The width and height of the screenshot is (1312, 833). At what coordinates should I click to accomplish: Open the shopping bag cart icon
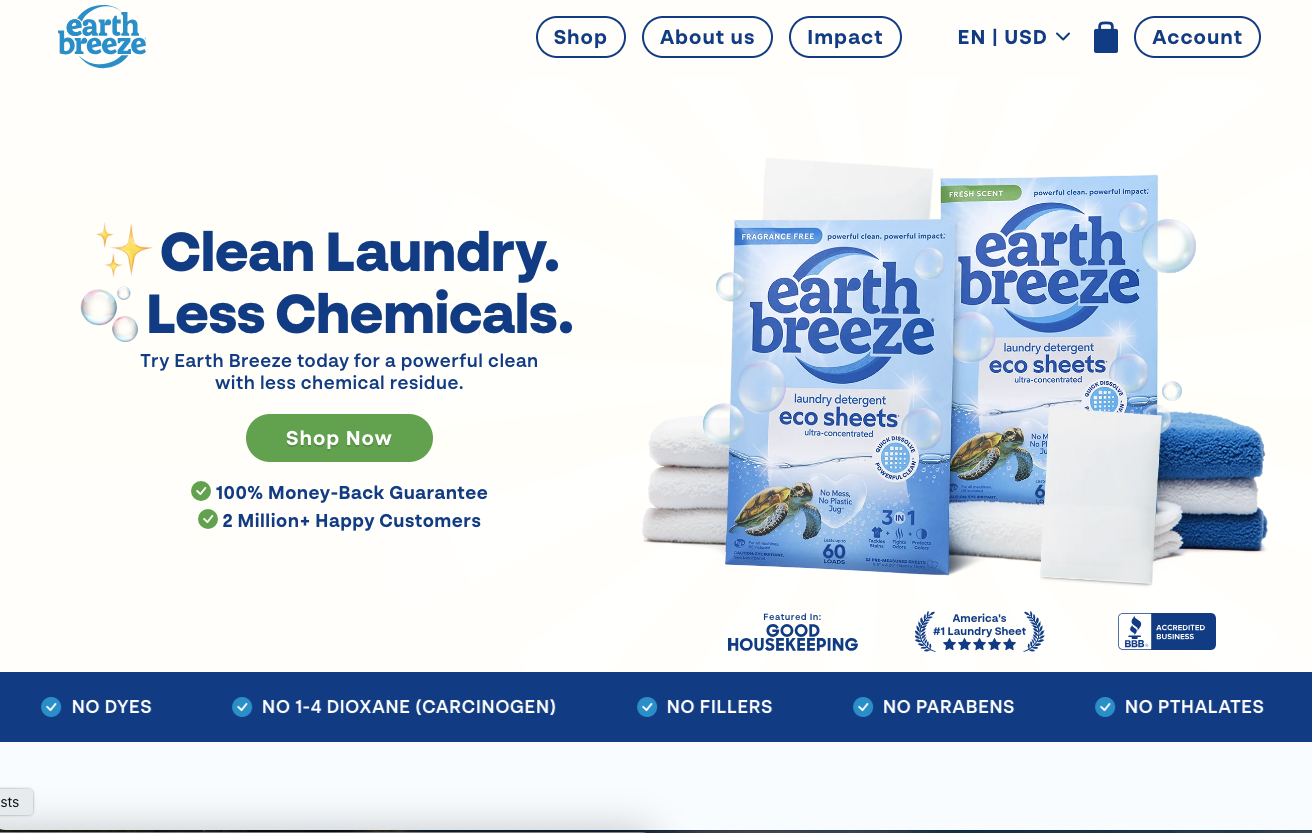[x=1105, y=37]
